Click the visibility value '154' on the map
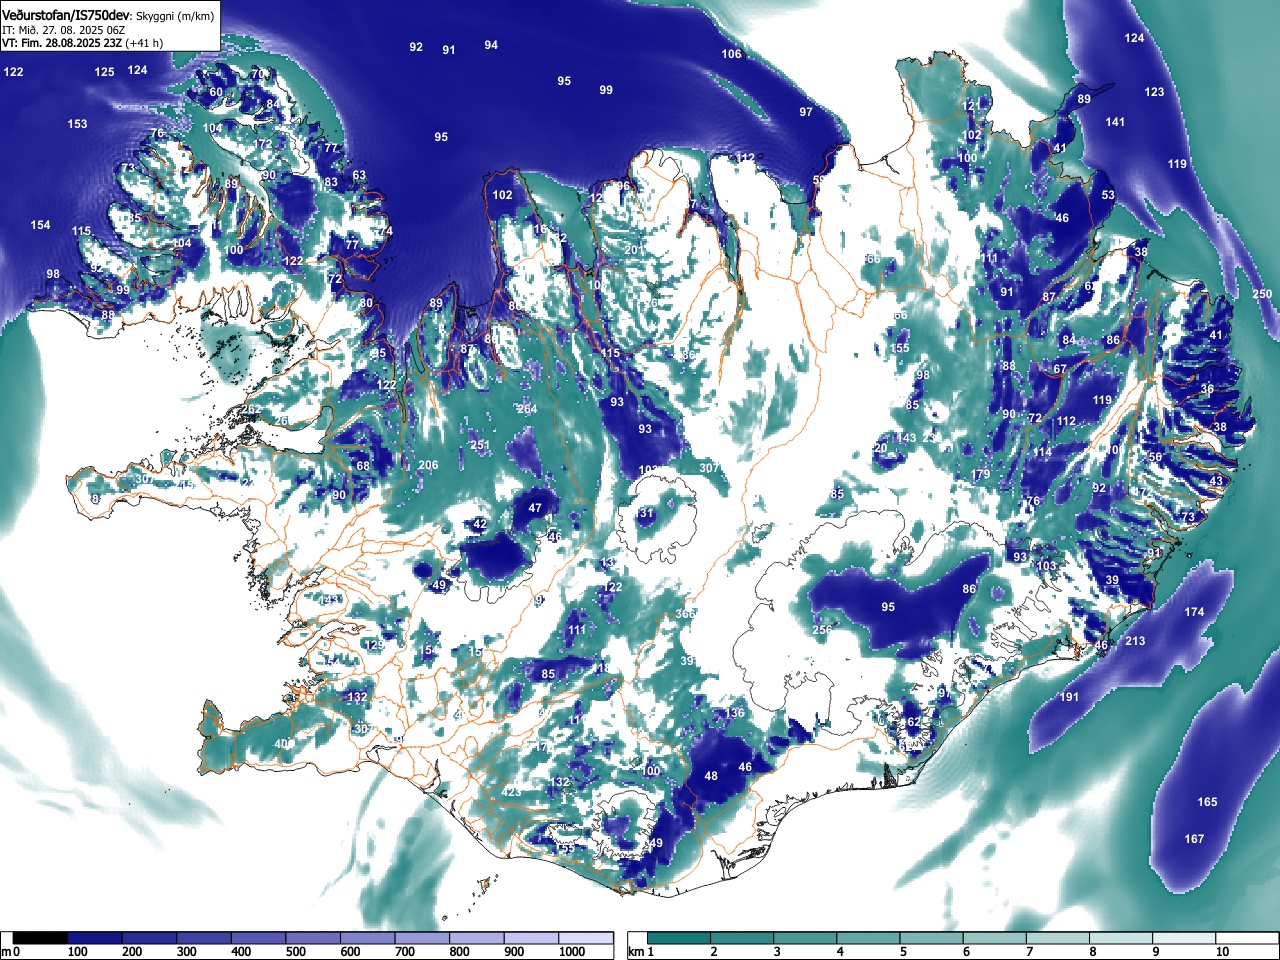1280x960 pixels. coord(40,225)
